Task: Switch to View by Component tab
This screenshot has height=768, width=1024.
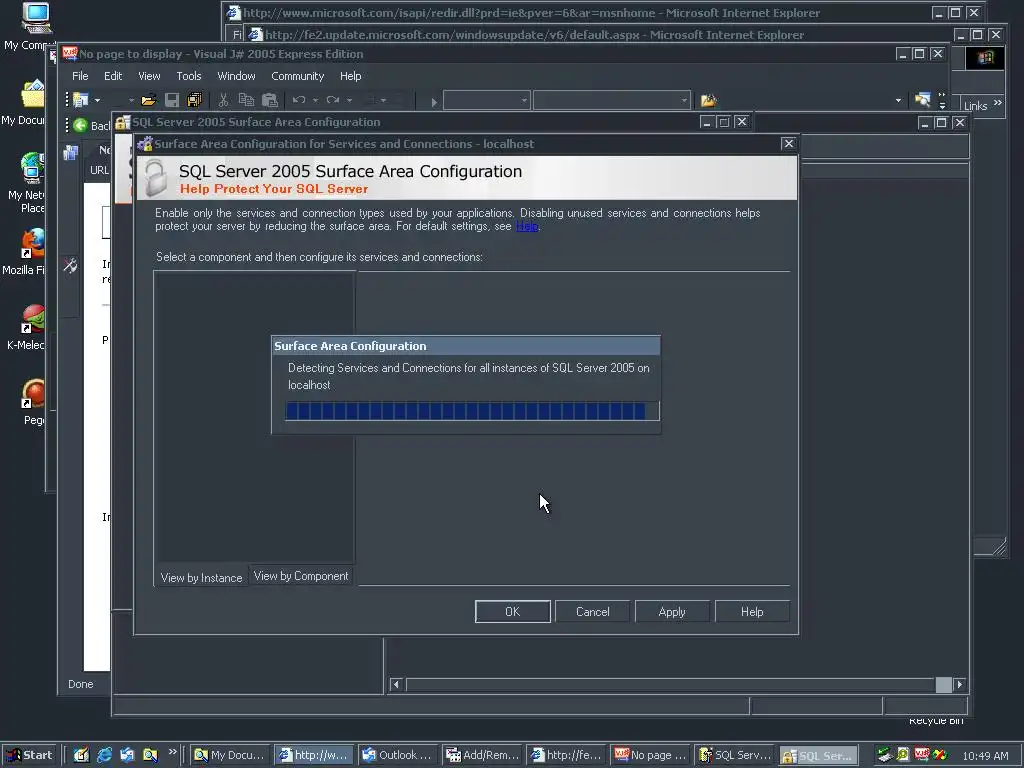Action: (301, 576)
